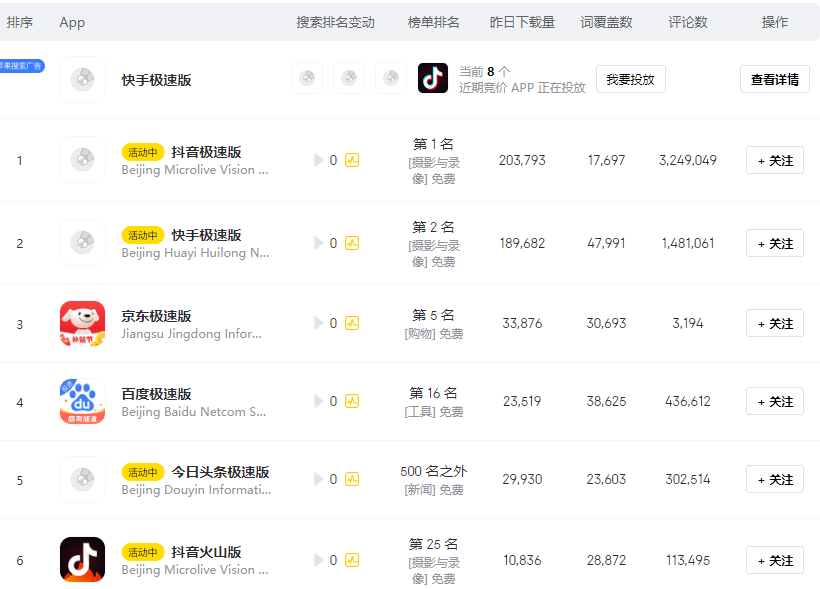The height and width of the screenshot is (589, 820).
Task: Open the trend chart icon for 百度极速版
Action: point(352,400)
